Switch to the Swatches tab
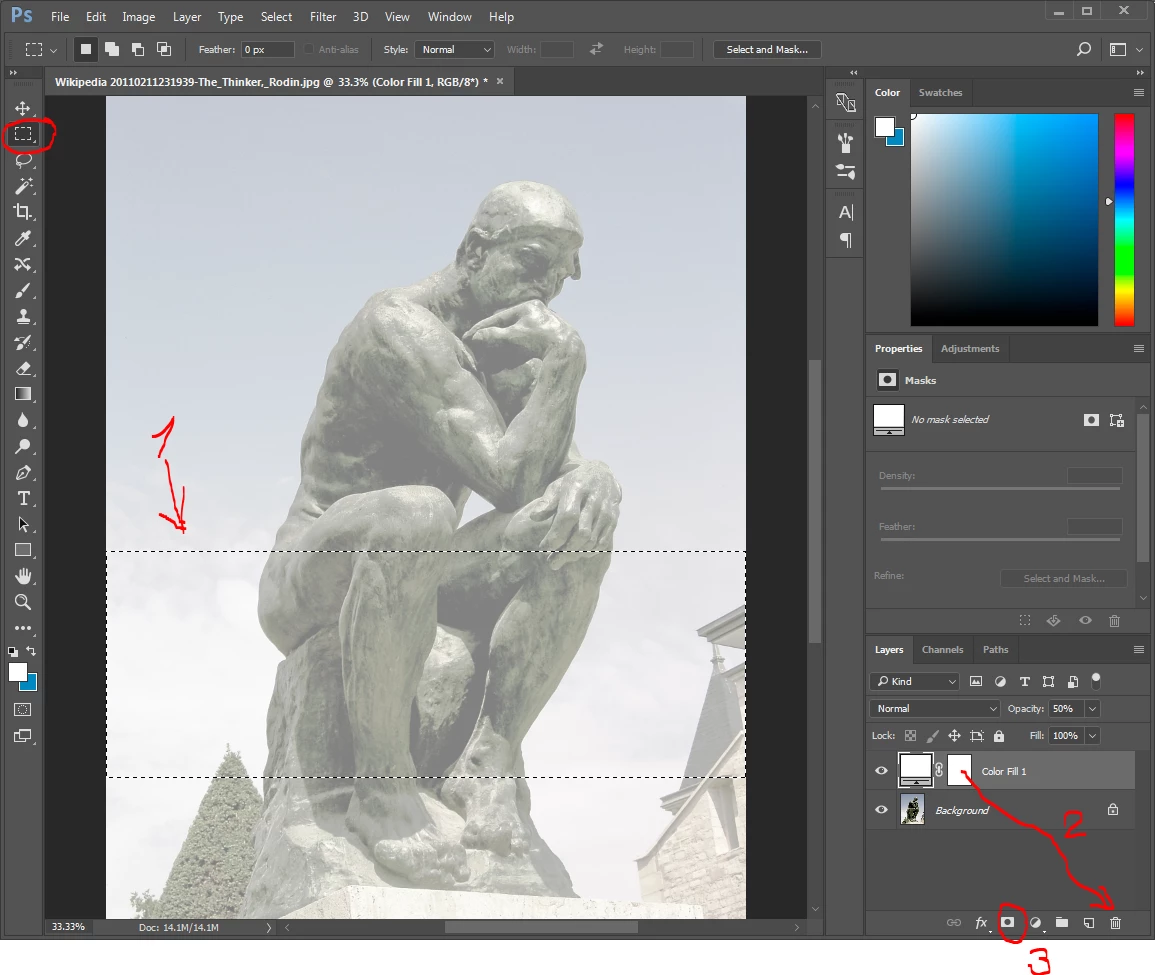Image resolution: width=1155 pixels, height=975 pixels. [x=940, y=93]
